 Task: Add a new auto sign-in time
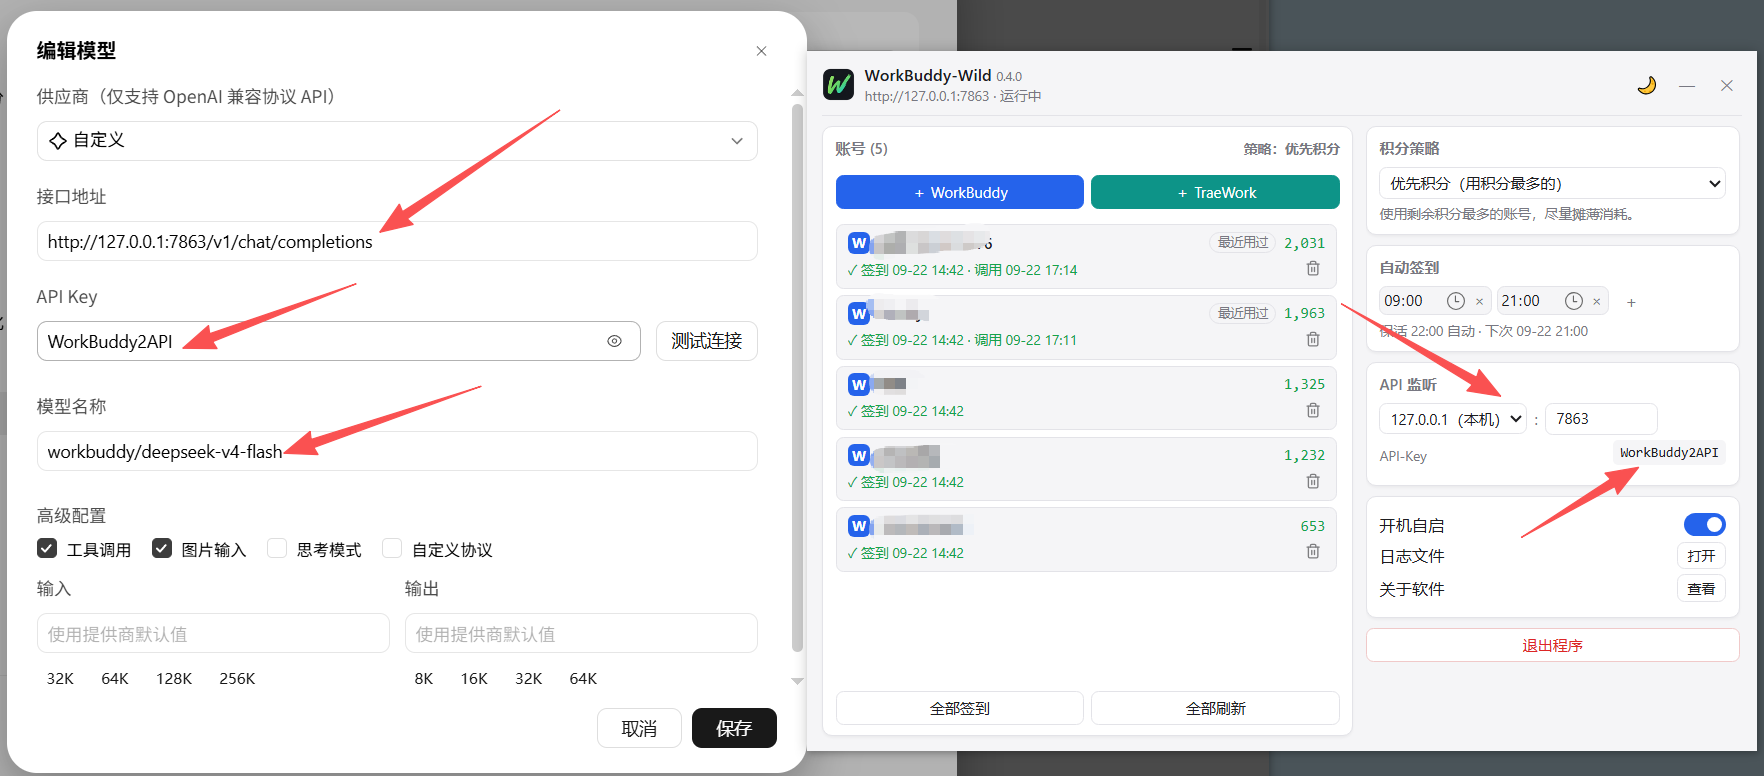[x=1631, y=302]
